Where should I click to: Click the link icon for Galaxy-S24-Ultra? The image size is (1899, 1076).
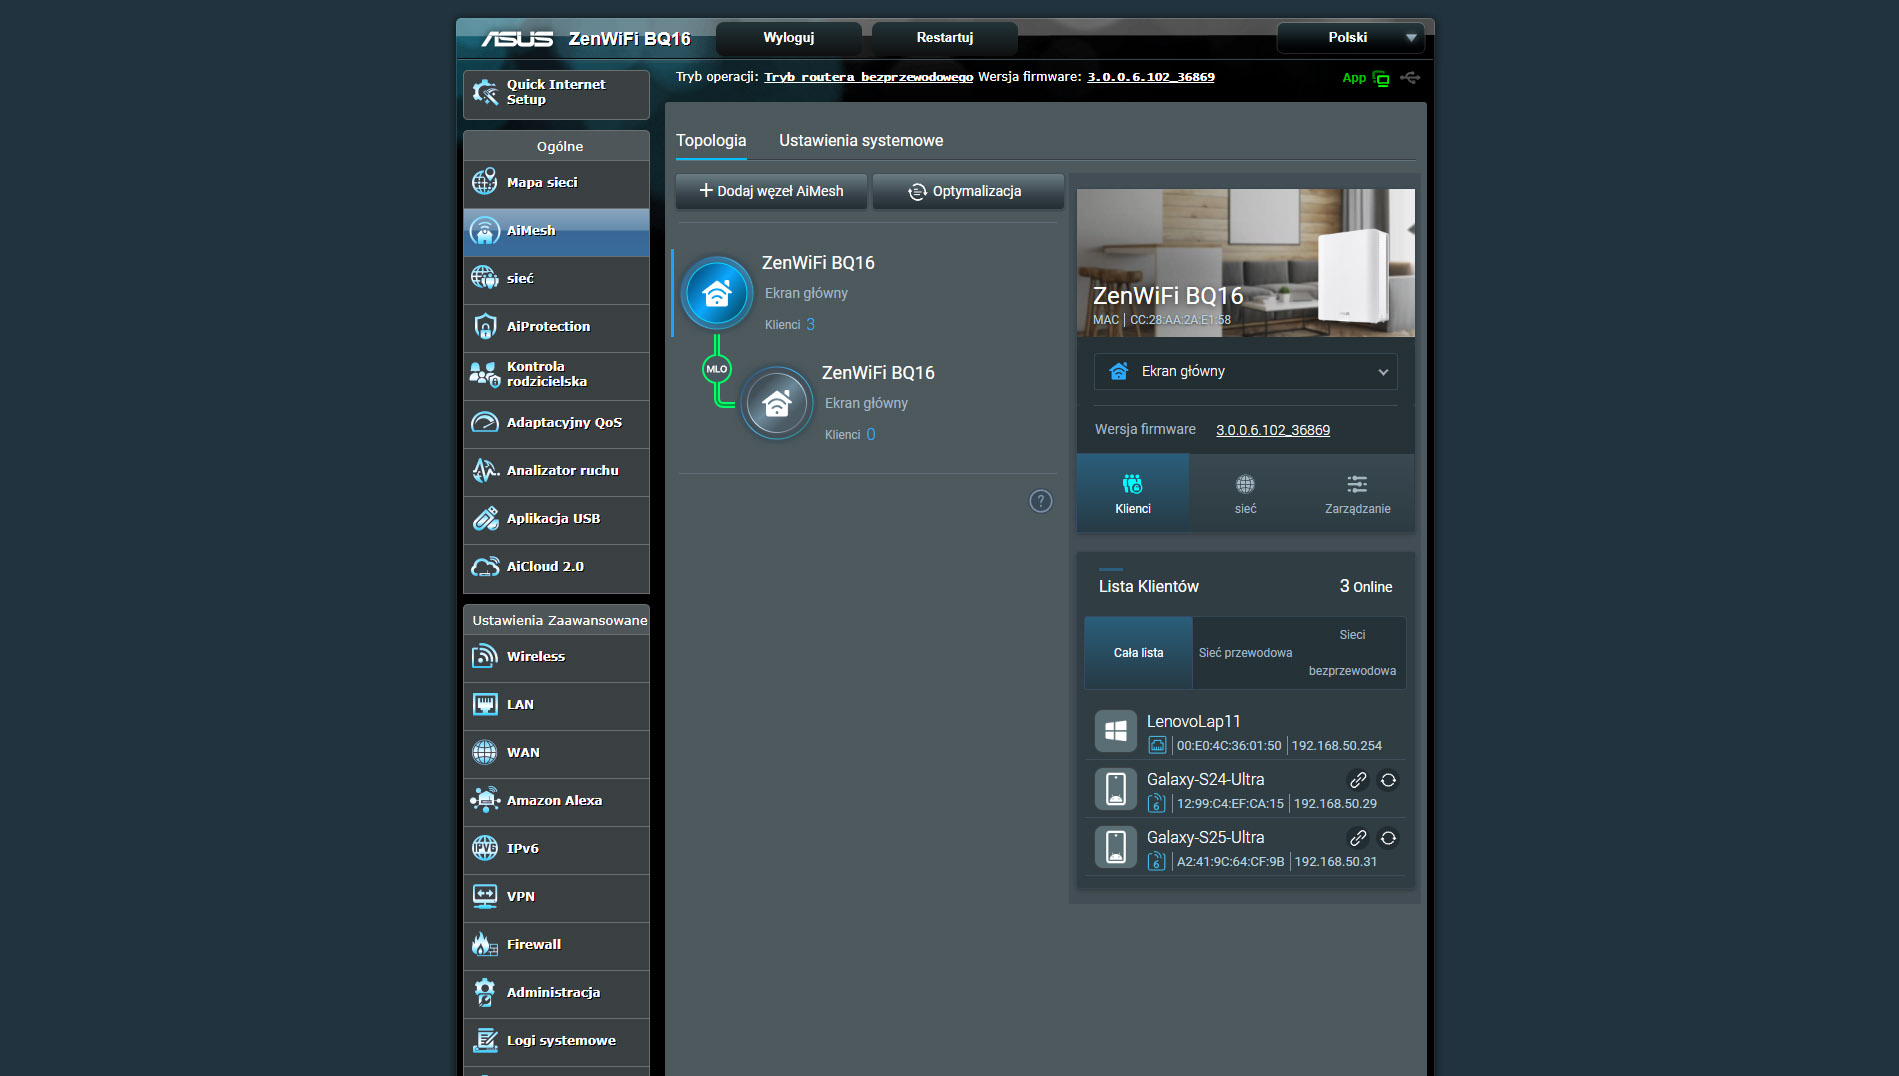click(x=1358, y=780)
